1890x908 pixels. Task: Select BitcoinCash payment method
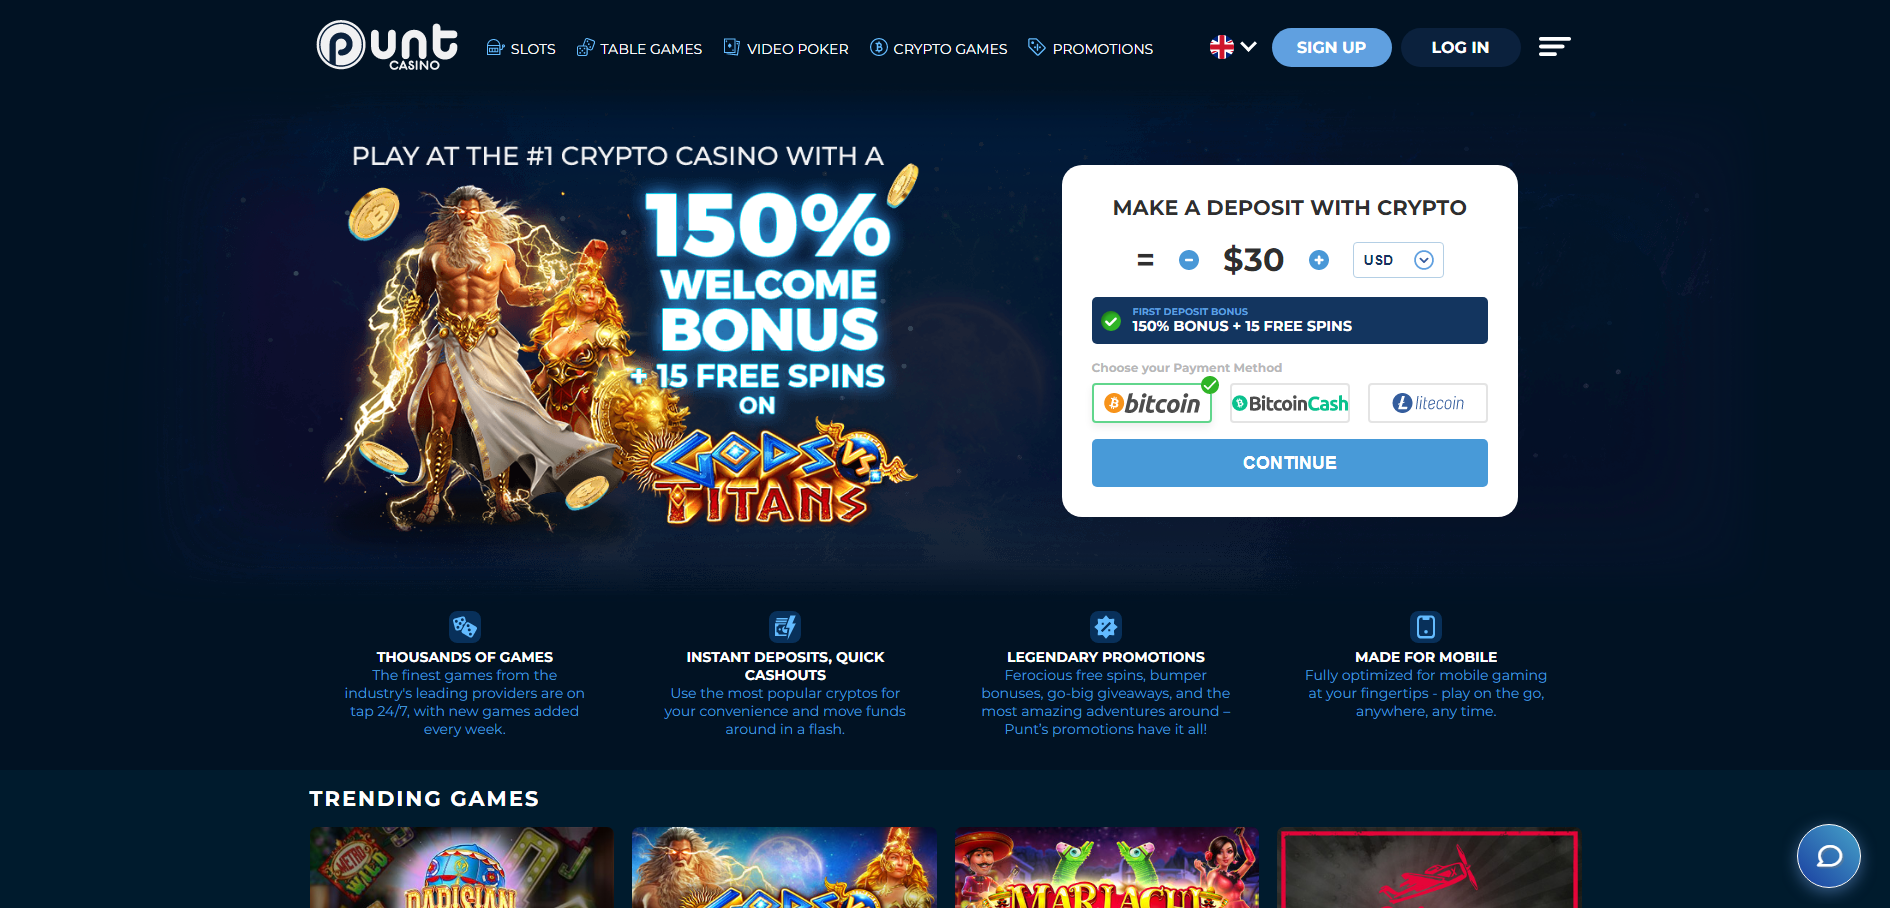click(x=1290, y=403)
